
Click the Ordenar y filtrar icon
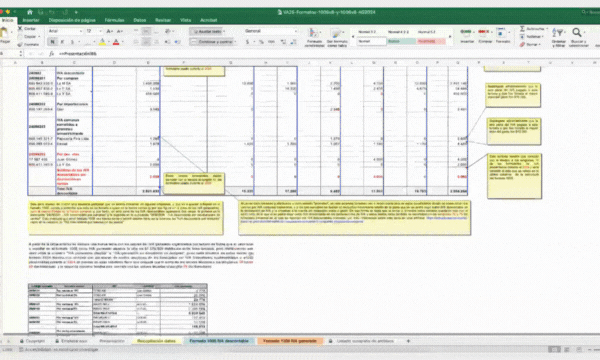(558, 33)
